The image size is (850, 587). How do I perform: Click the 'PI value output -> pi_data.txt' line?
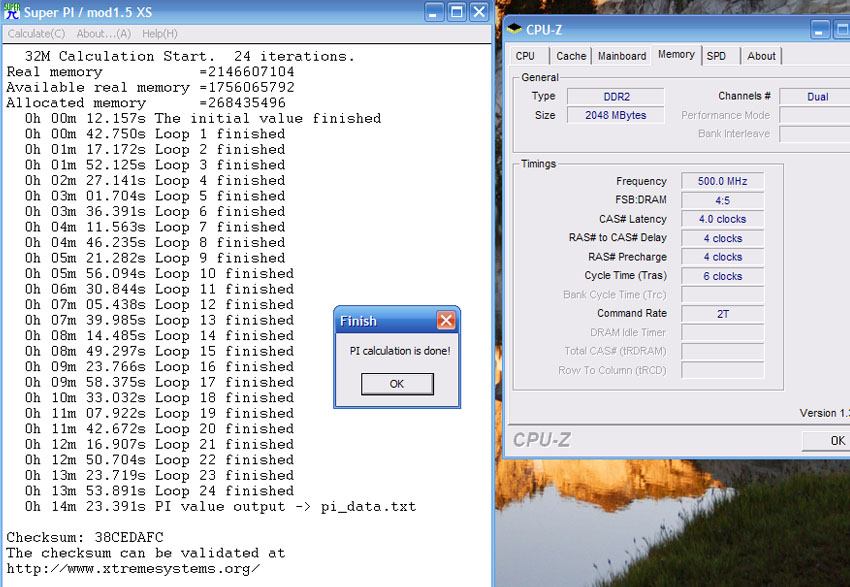tap(220, 507)
